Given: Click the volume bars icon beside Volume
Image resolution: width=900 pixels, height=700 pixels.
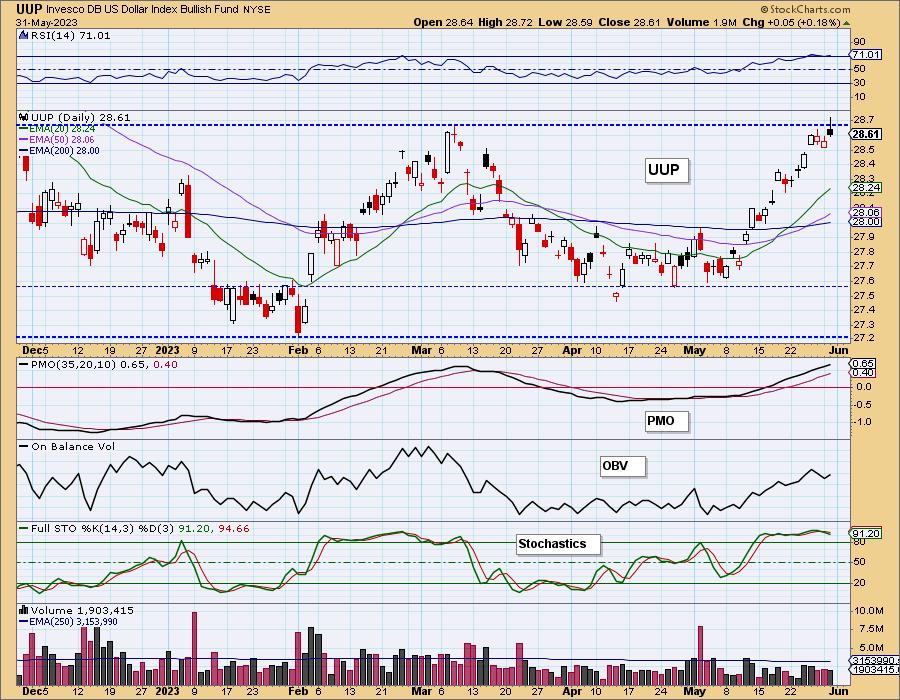Looking at the screenshot, I should tap(24, 610).
